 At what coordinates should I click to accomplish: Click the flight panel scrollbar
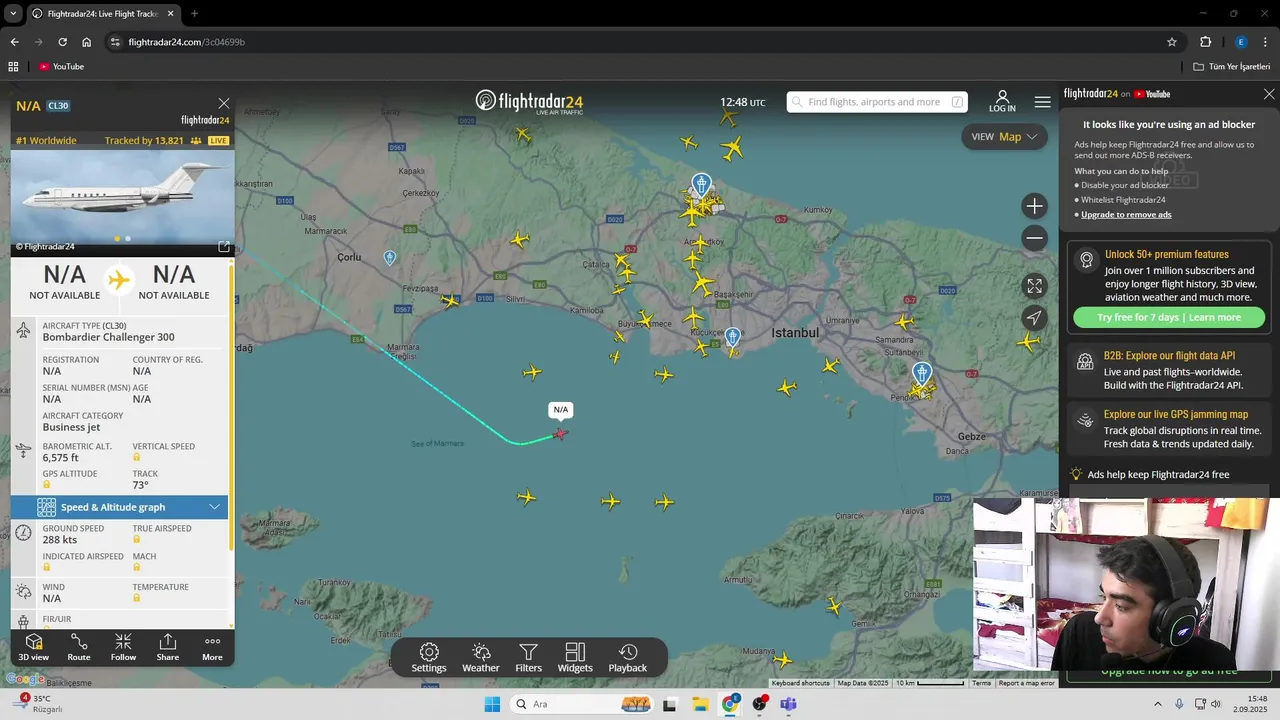click(232, 405)
